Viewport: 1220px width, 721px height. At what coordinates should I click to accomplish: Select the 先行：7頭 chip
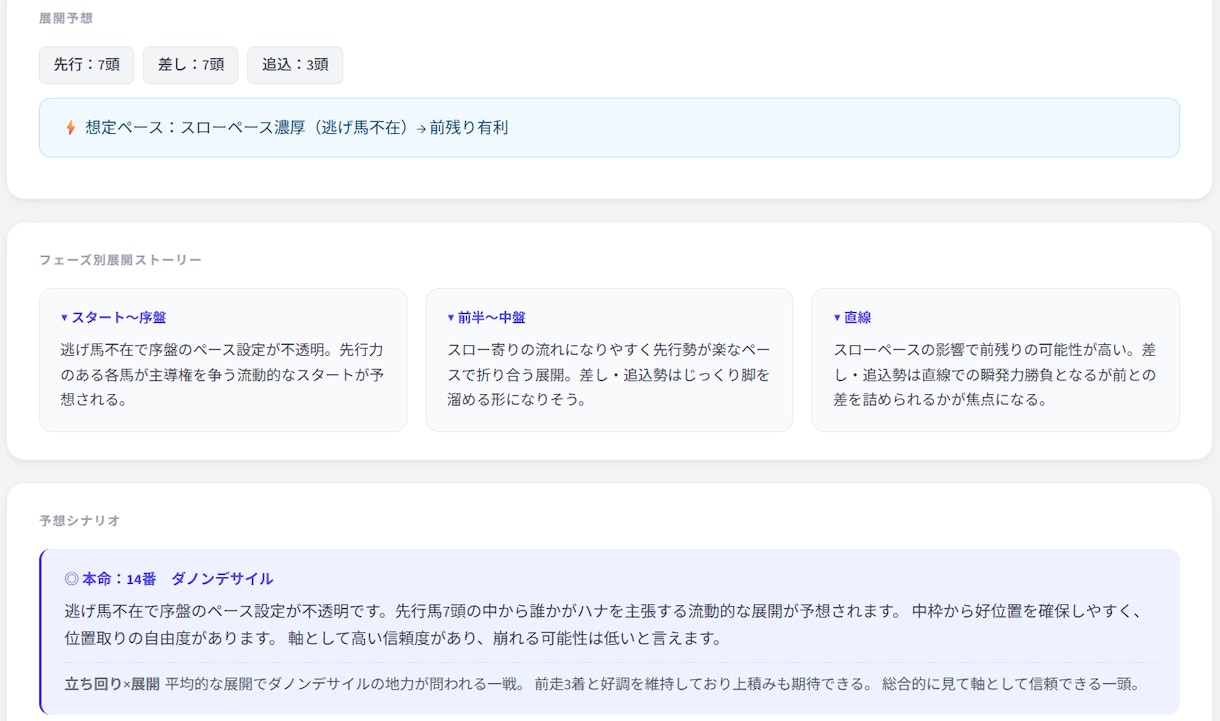87,65
